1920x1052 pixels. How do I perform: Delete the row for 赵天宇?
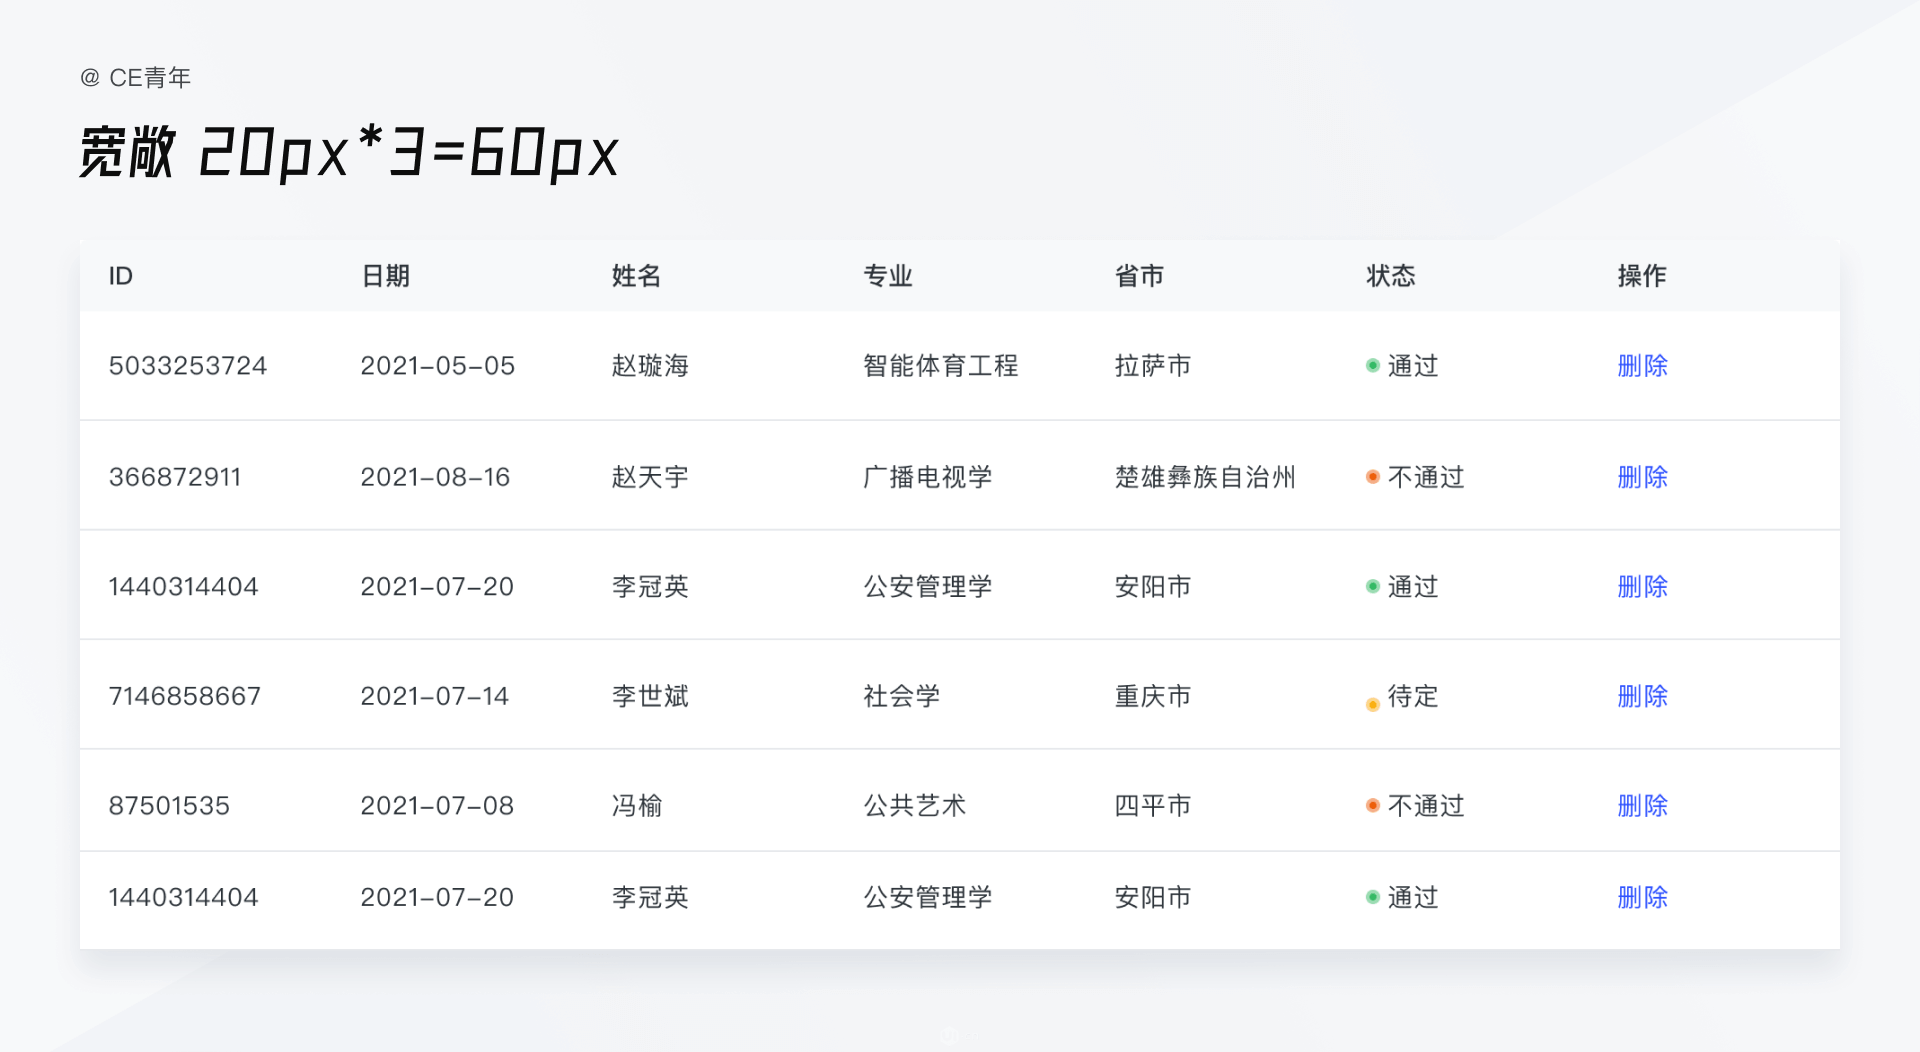(x=1642, y=477)
